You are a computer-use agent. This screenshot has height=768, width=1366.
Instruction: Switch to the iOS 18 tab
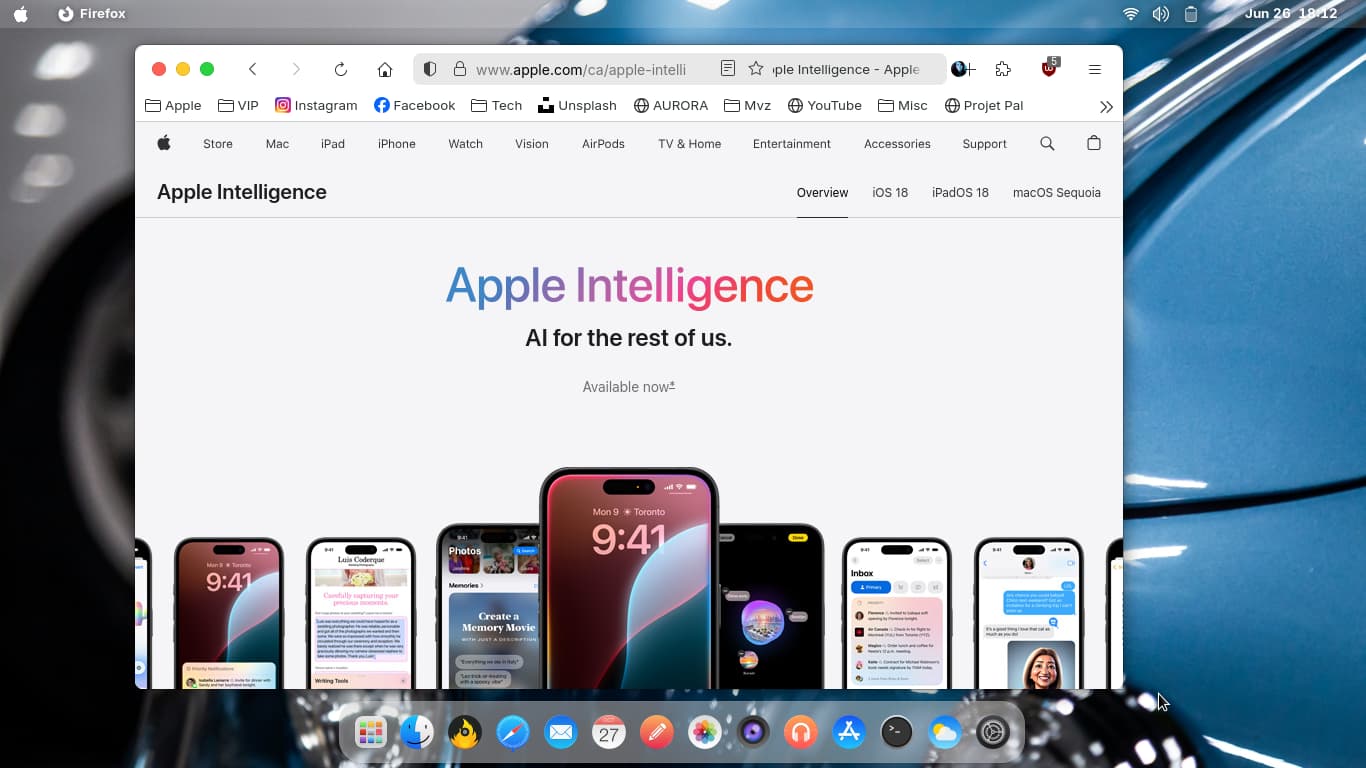(890, 193)
